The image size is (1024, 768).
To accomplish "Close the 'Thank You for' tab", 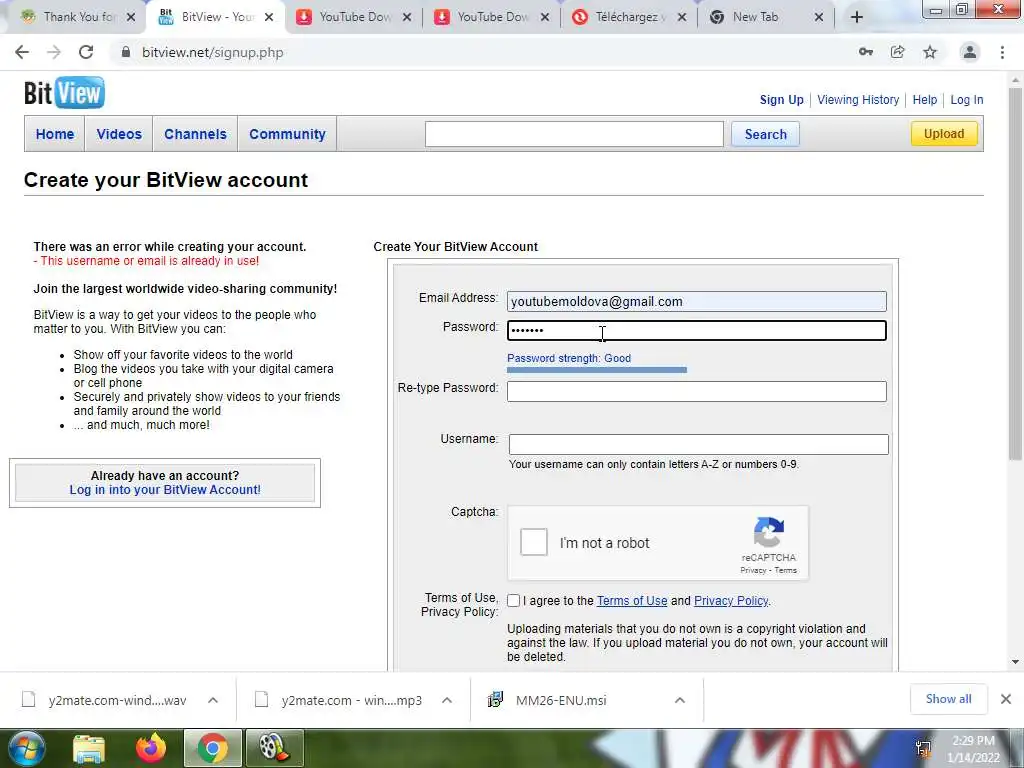I will (131, 18).
